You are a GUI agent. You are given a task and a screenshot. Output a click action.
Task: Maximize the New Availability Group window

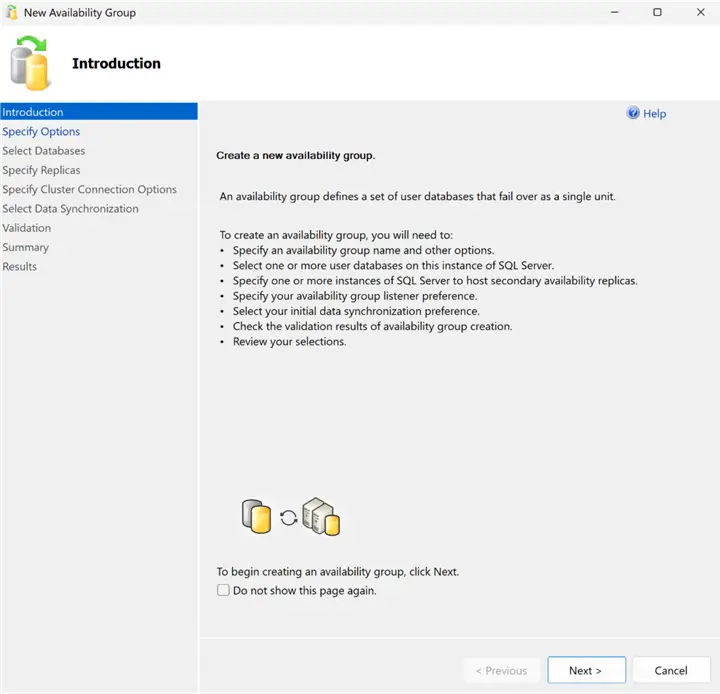coord(657,12)
